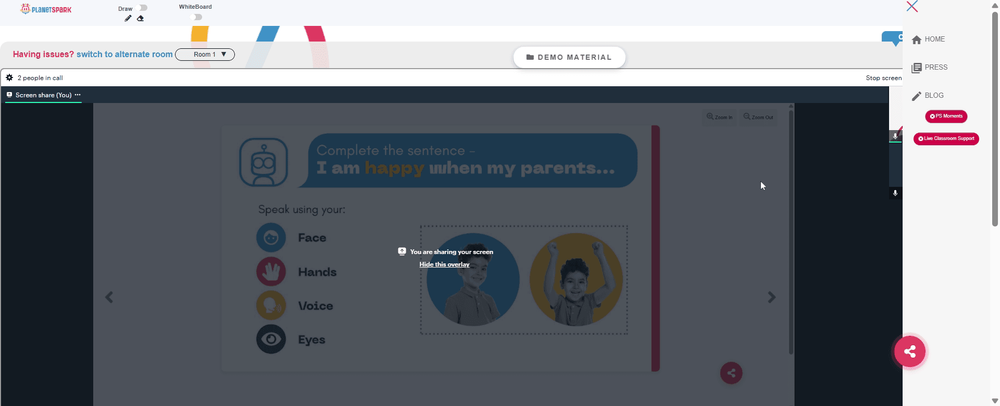1000x406 pixels.
Task: Click the slide viewer vertical scrollbar
Action: [791, 233]
